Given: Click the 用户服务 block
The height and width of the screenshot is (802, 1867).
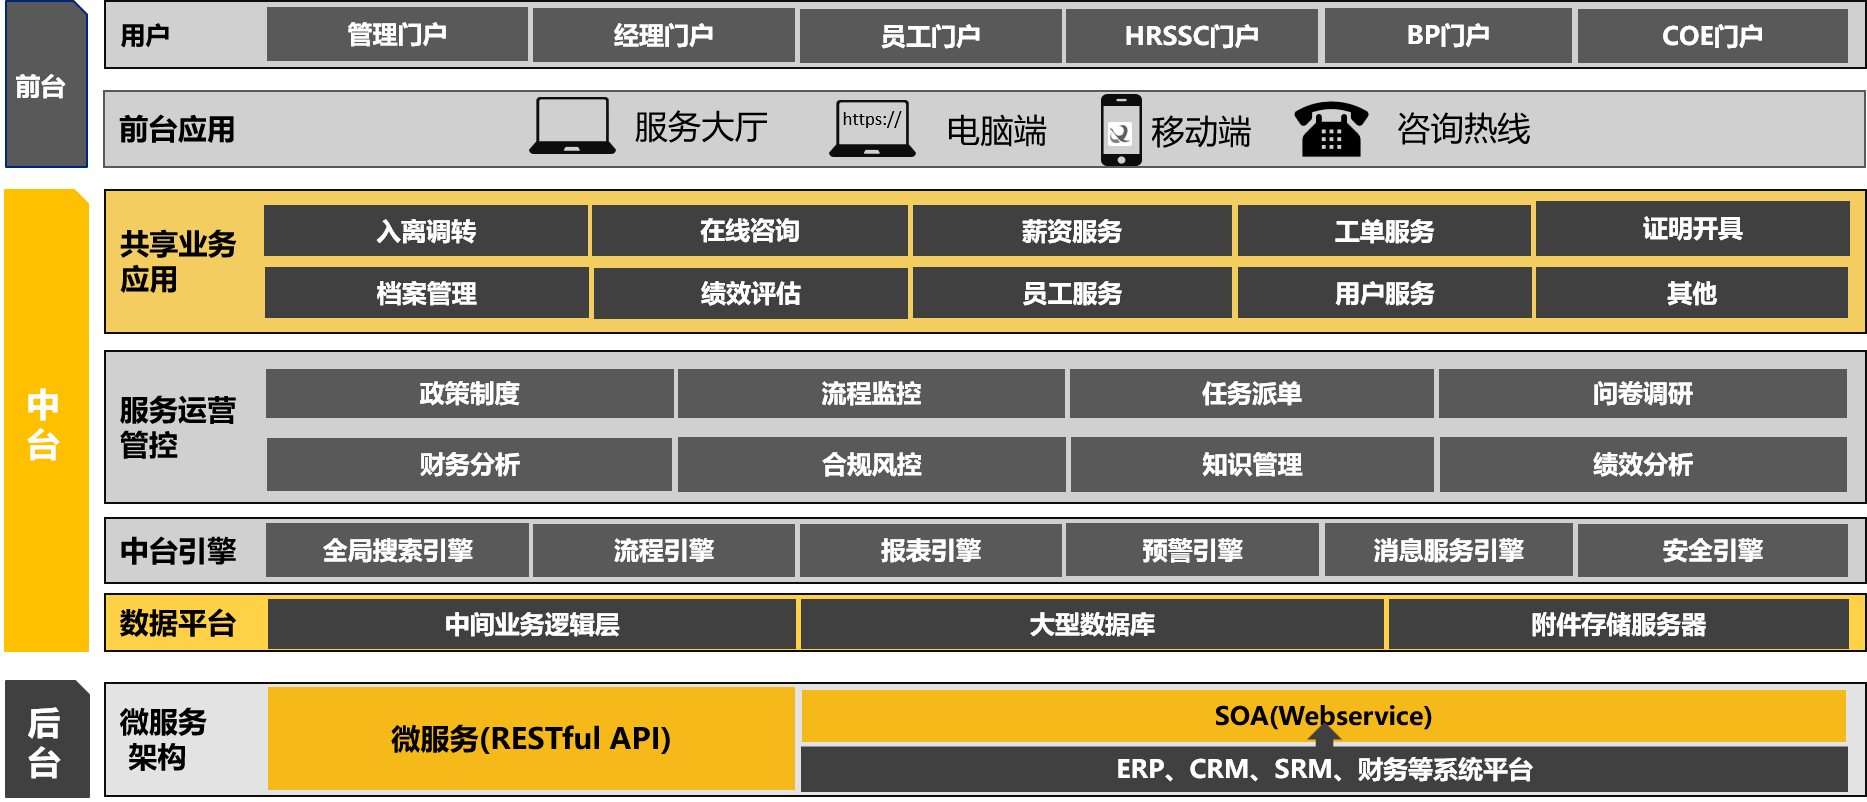Looking at the screenshot, I should click(1384, 293).
